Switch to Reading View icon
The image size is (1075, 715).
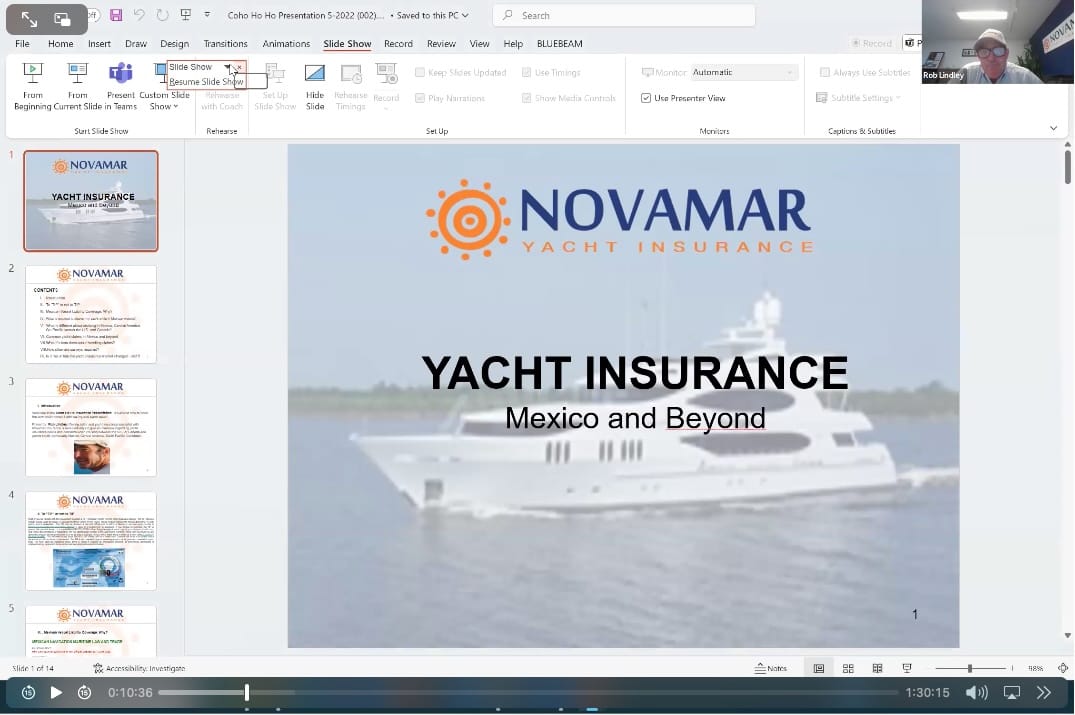pos(877,668)
